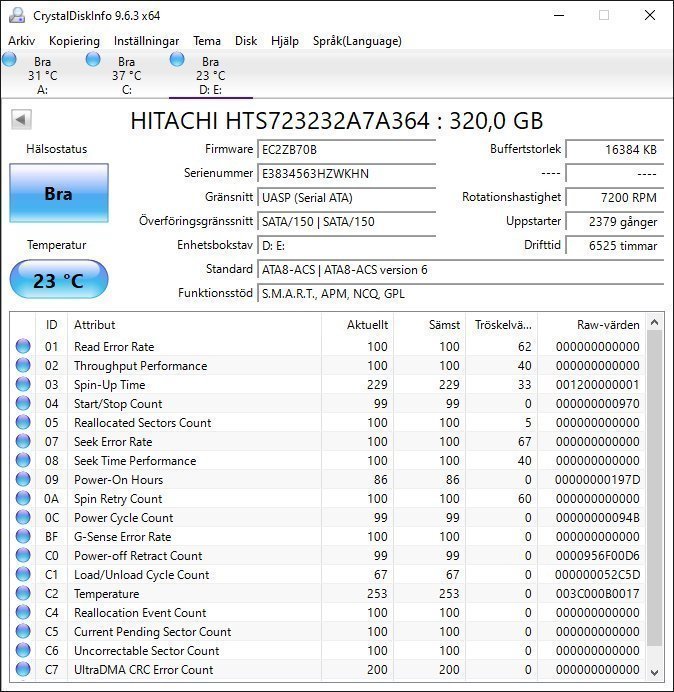Click the Överföringsgränssnitt field SATA/150
The image size is (674, 692).
click(347, 221)
